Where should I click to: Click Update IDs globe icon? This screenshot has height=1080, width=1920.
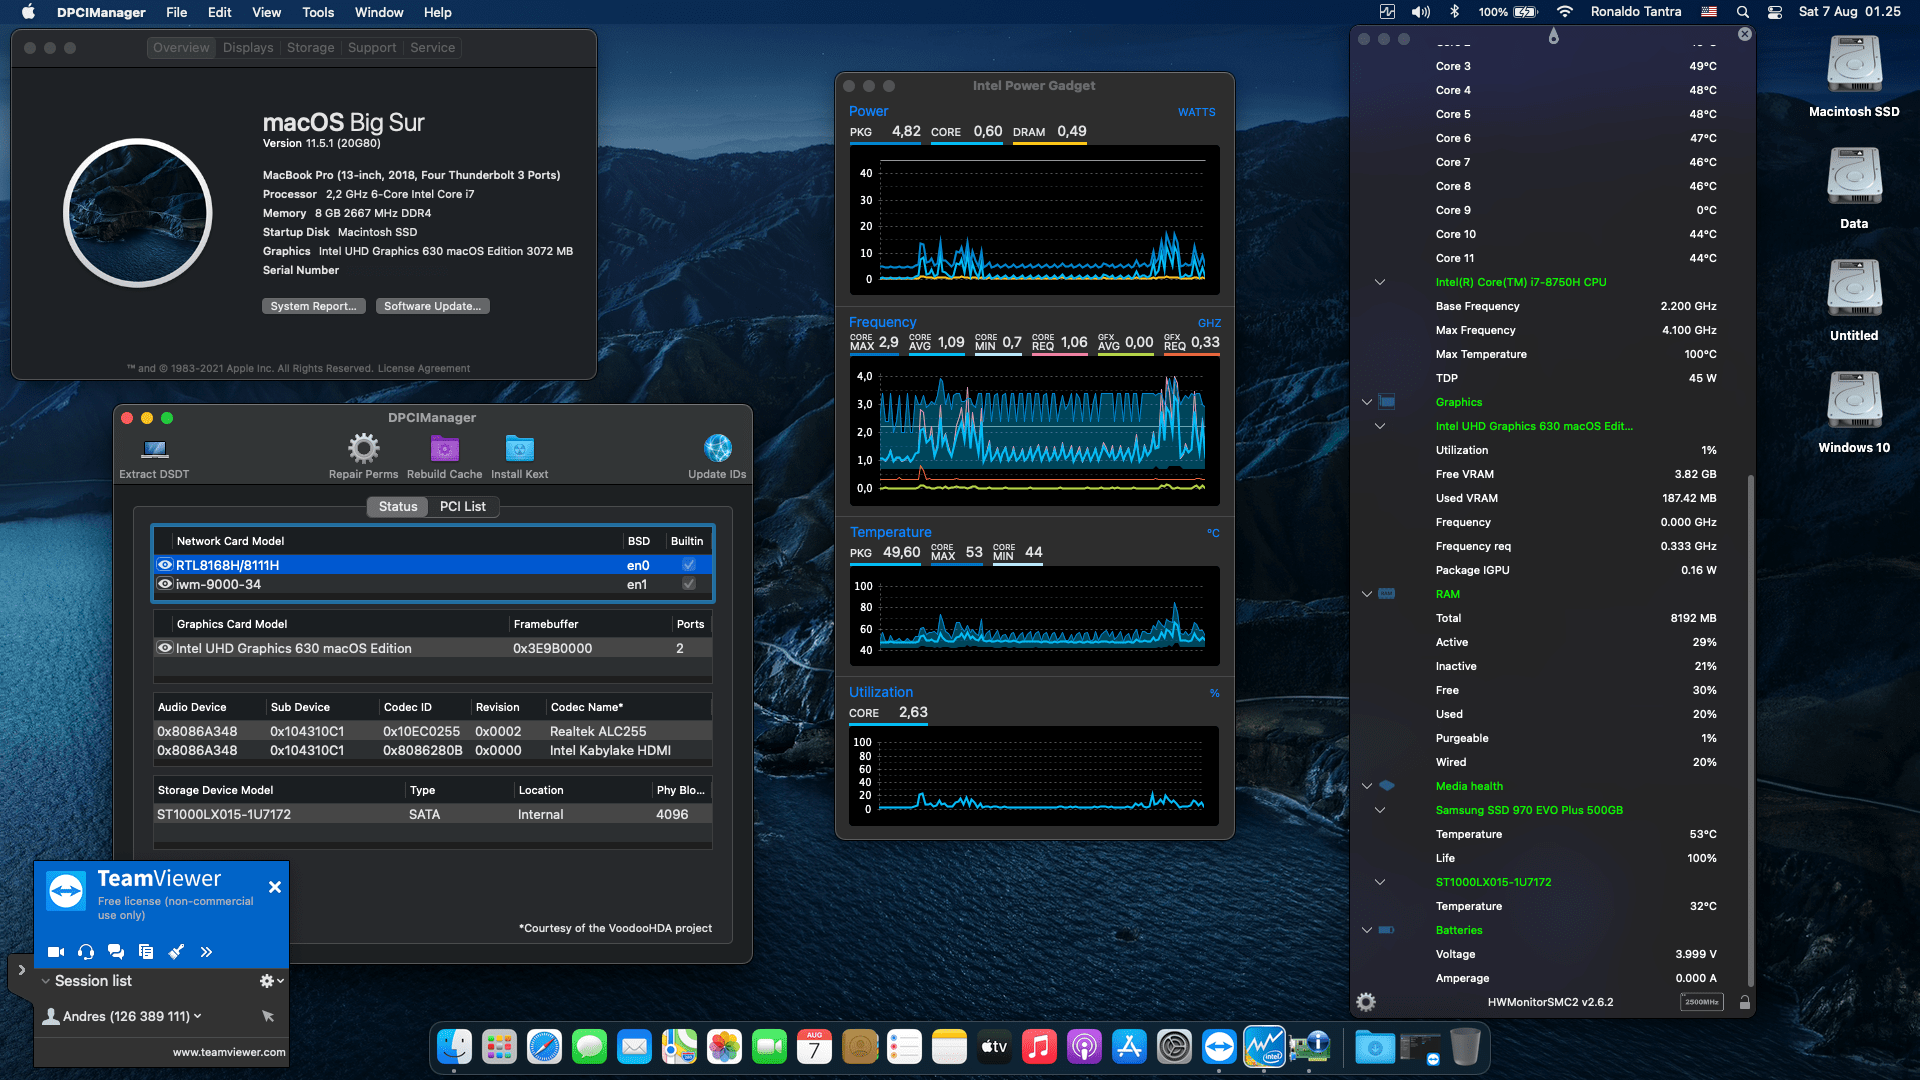(717, 448)
